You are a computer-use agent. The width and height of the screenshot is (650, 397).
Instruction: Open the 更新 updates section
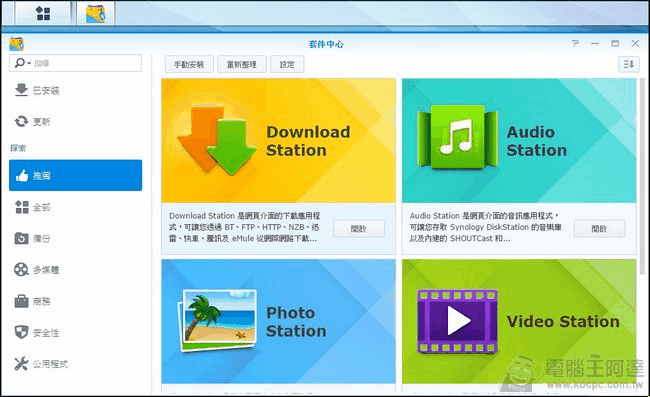(75, 121)
